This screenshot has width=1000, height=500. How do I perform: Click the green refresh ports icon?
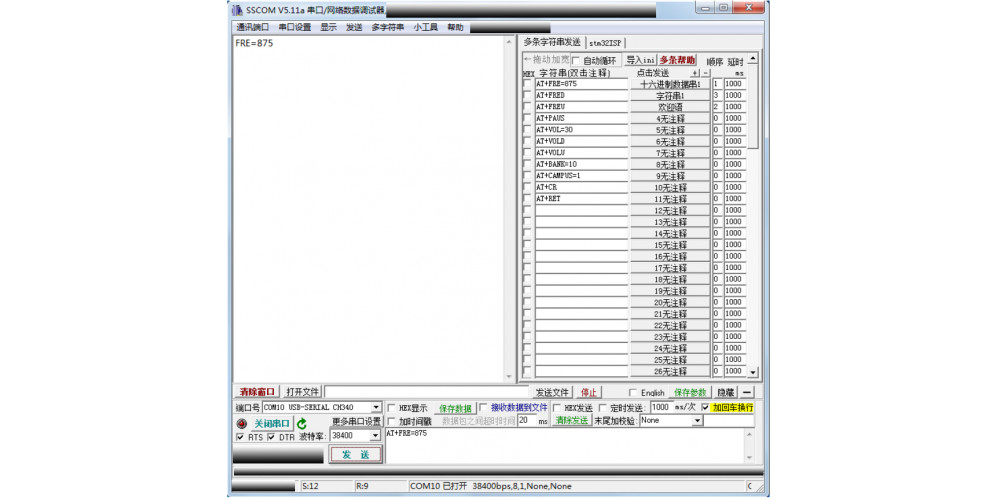click(301, 423)
